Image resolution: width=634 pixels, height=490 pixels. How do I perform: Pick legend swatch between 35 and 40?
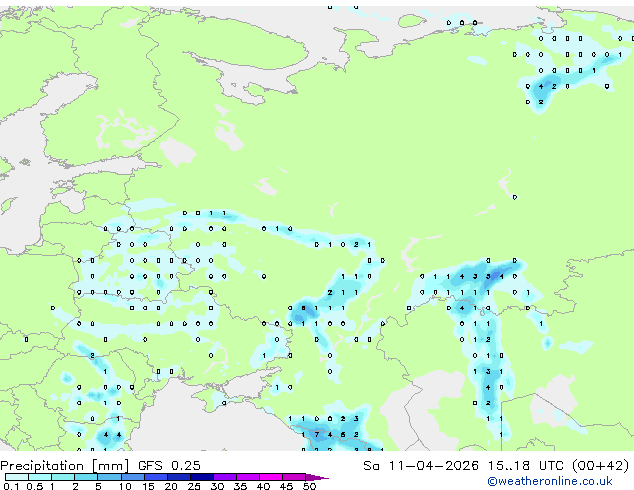click(x=248, y=477)
